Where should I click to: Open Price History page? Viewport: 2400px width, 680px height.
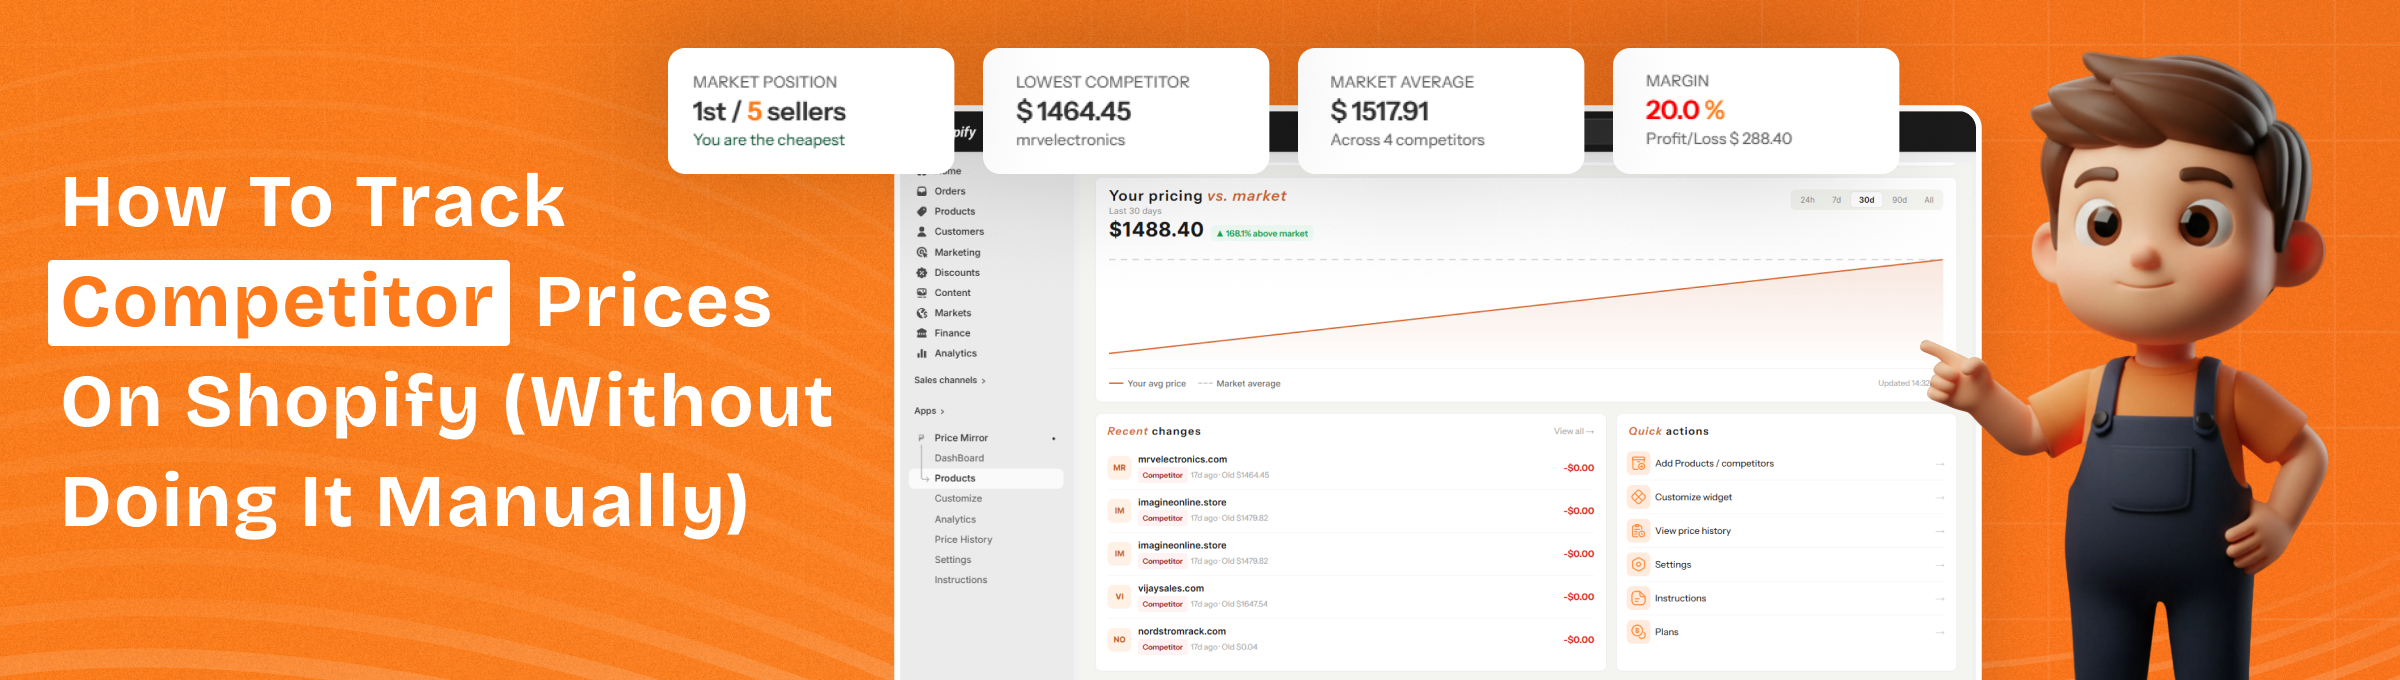(963, 539)
